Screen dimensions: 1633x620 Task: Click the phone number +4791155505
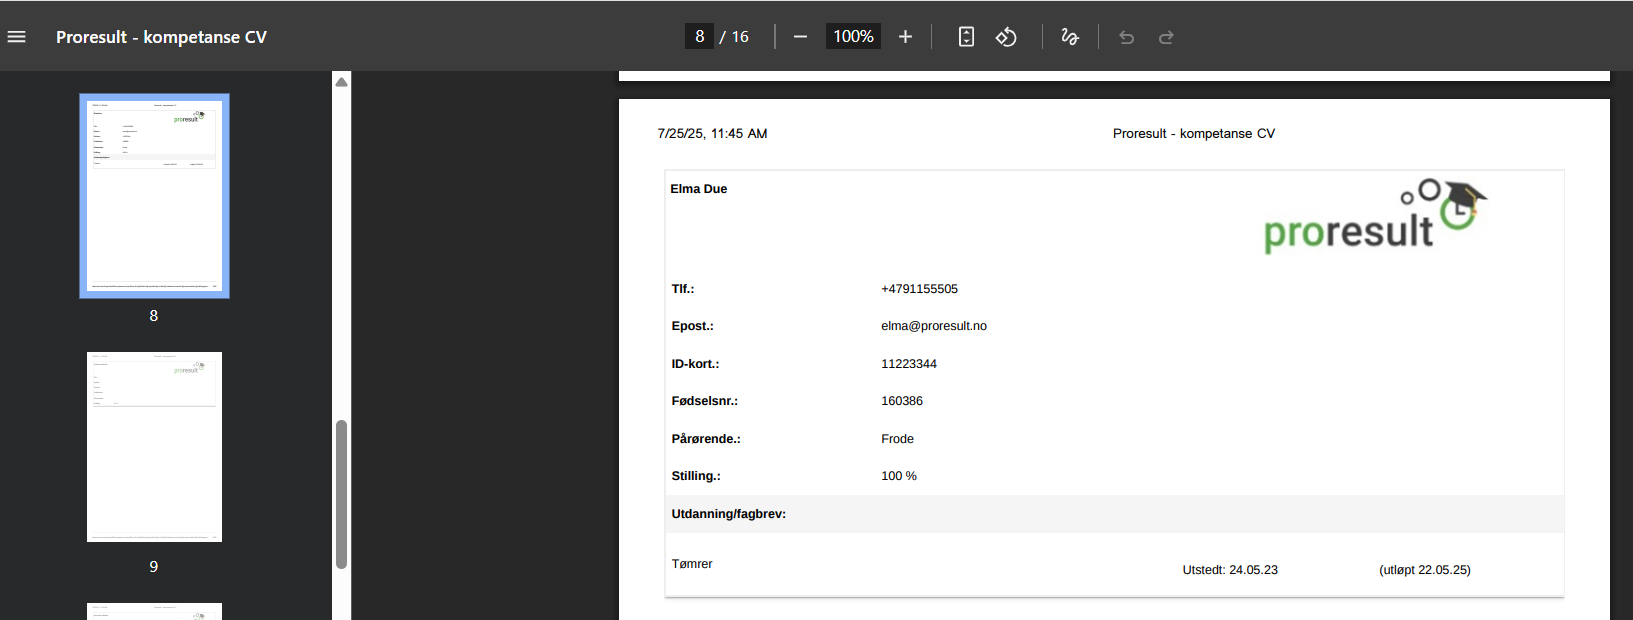(x=919, y=289)
